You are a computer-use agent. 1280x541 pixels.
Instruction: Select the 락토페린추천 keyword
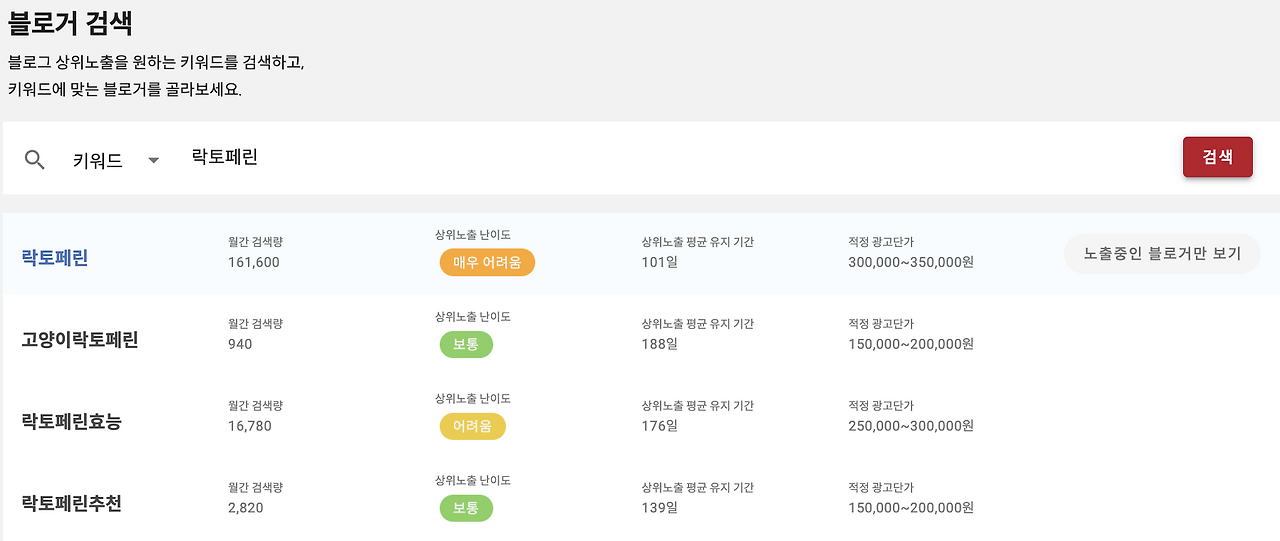(x=71, y=504)
